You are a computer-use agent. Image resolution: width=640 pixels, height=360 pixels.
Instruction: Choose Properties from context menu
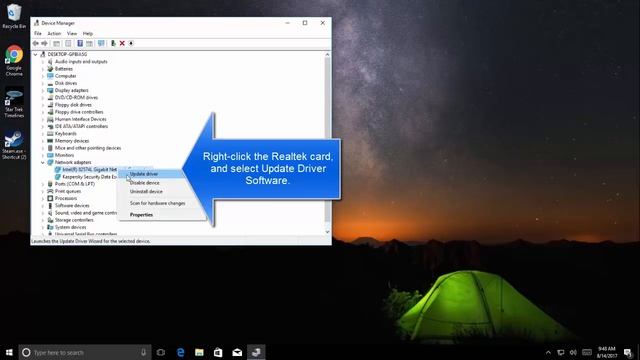coord(141,215)
